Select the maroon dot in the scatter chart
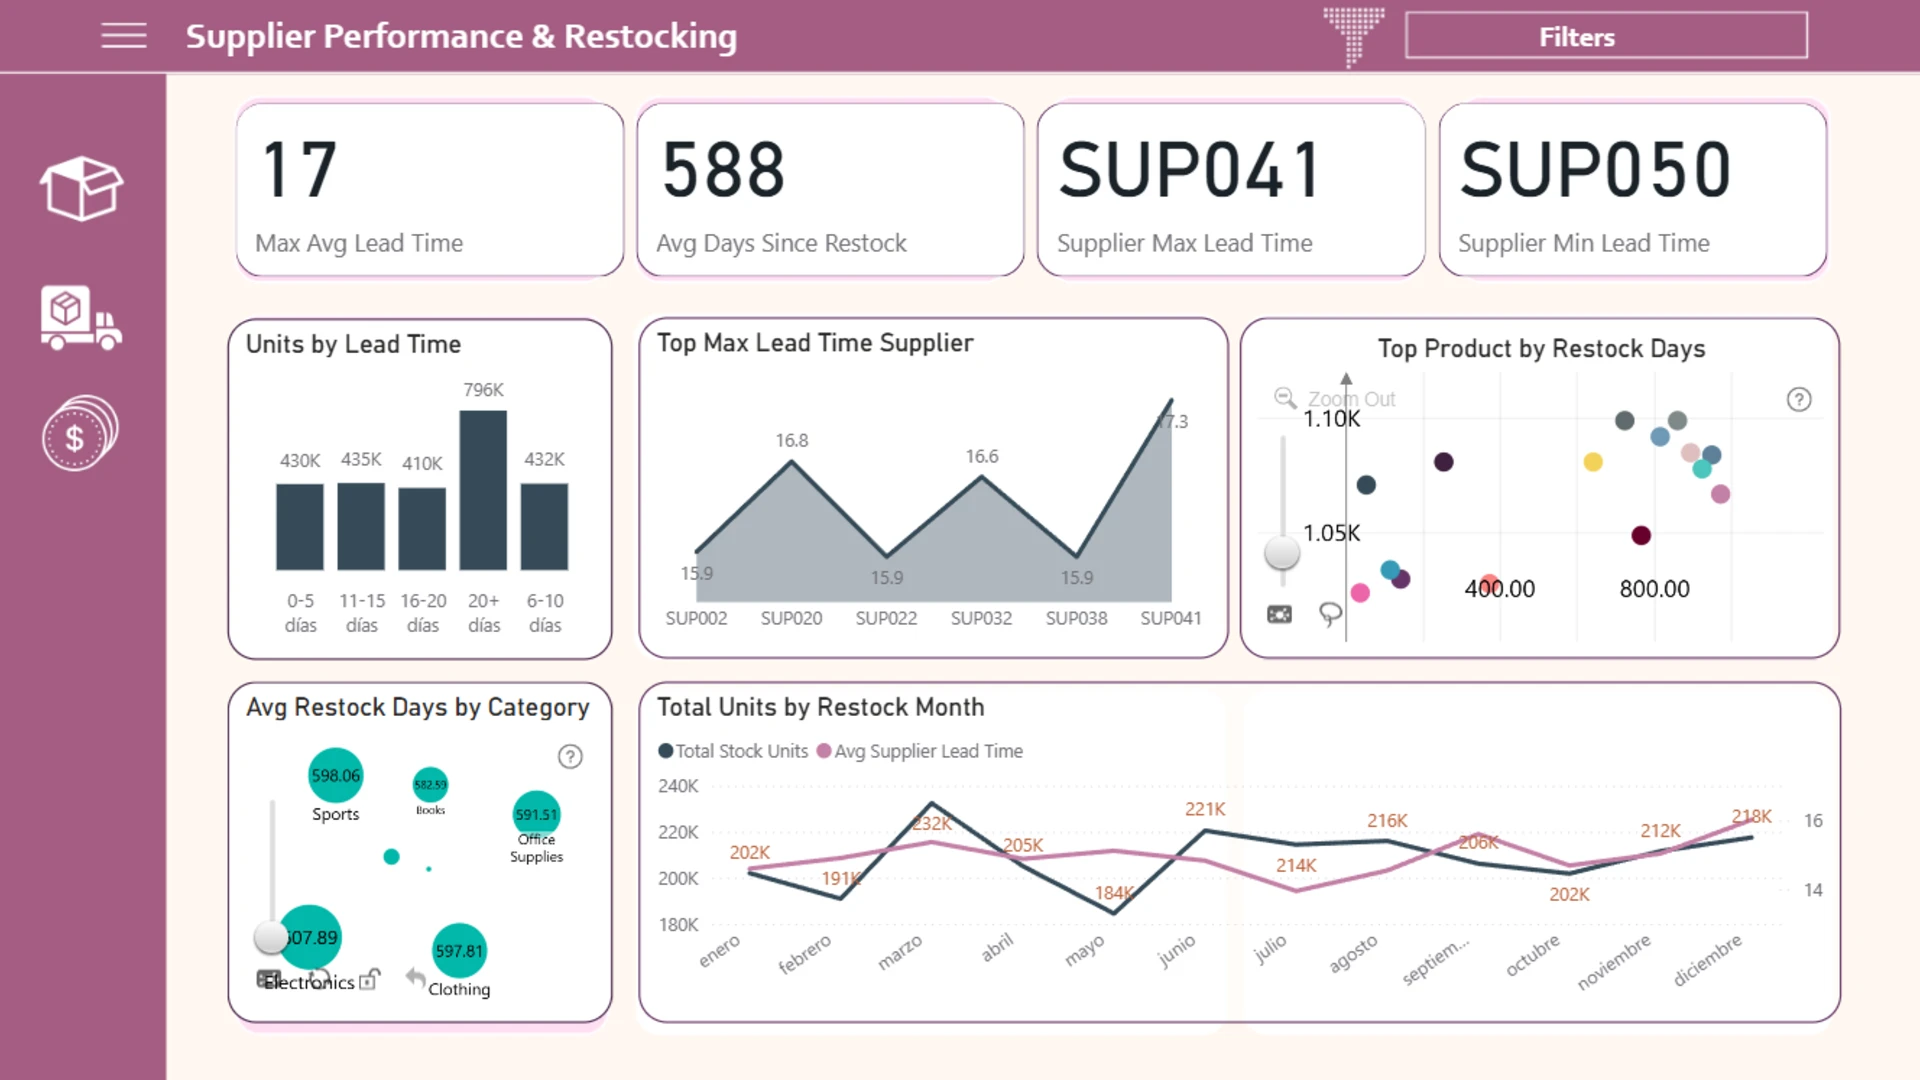The width and height of the screenshot is (1920, 1080). point(1641,535)
